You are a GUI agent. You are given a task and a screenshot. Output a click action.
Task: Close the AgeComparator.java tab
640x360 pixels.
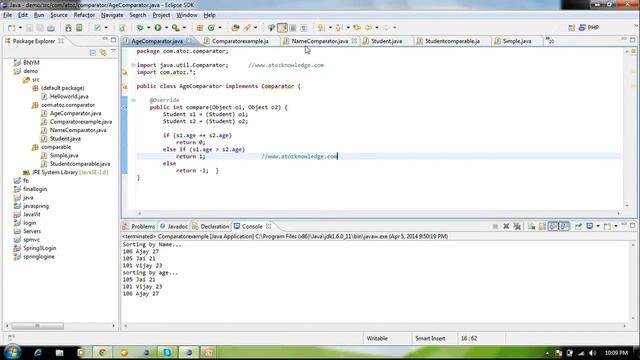click(189, 41)
